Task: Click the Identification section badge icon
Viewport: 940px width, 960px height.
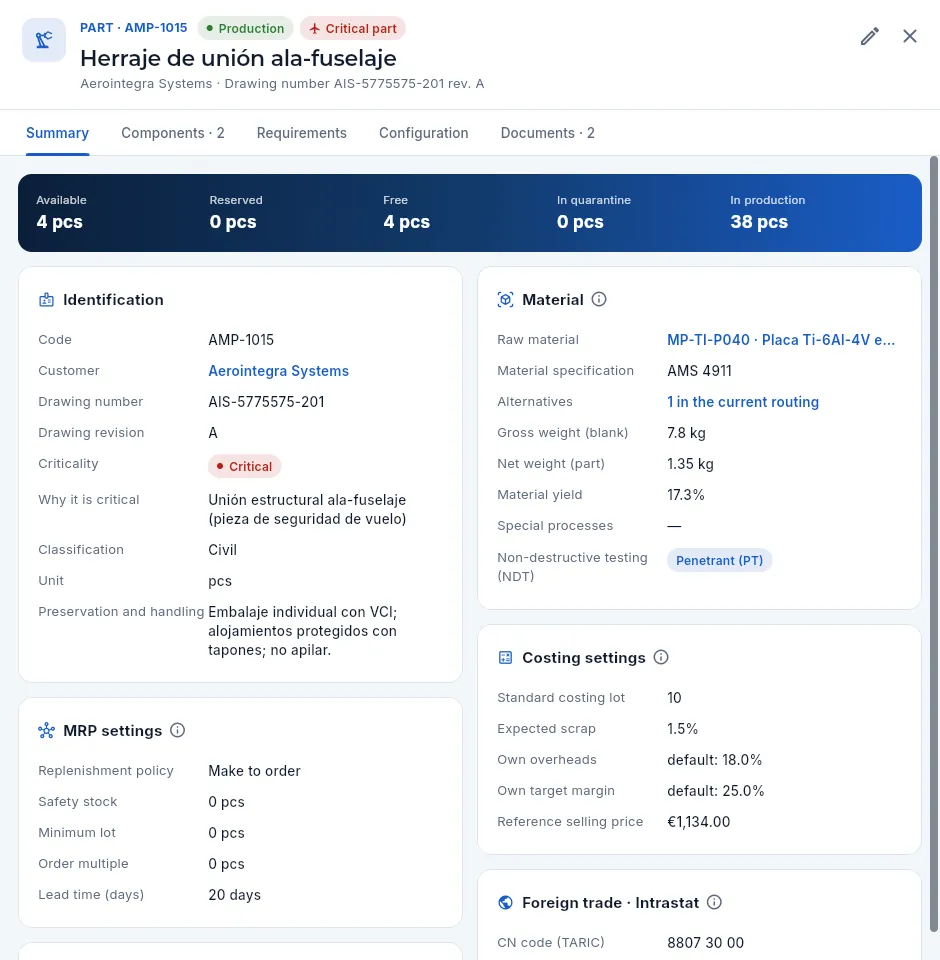Action: (x=47, y=299)
